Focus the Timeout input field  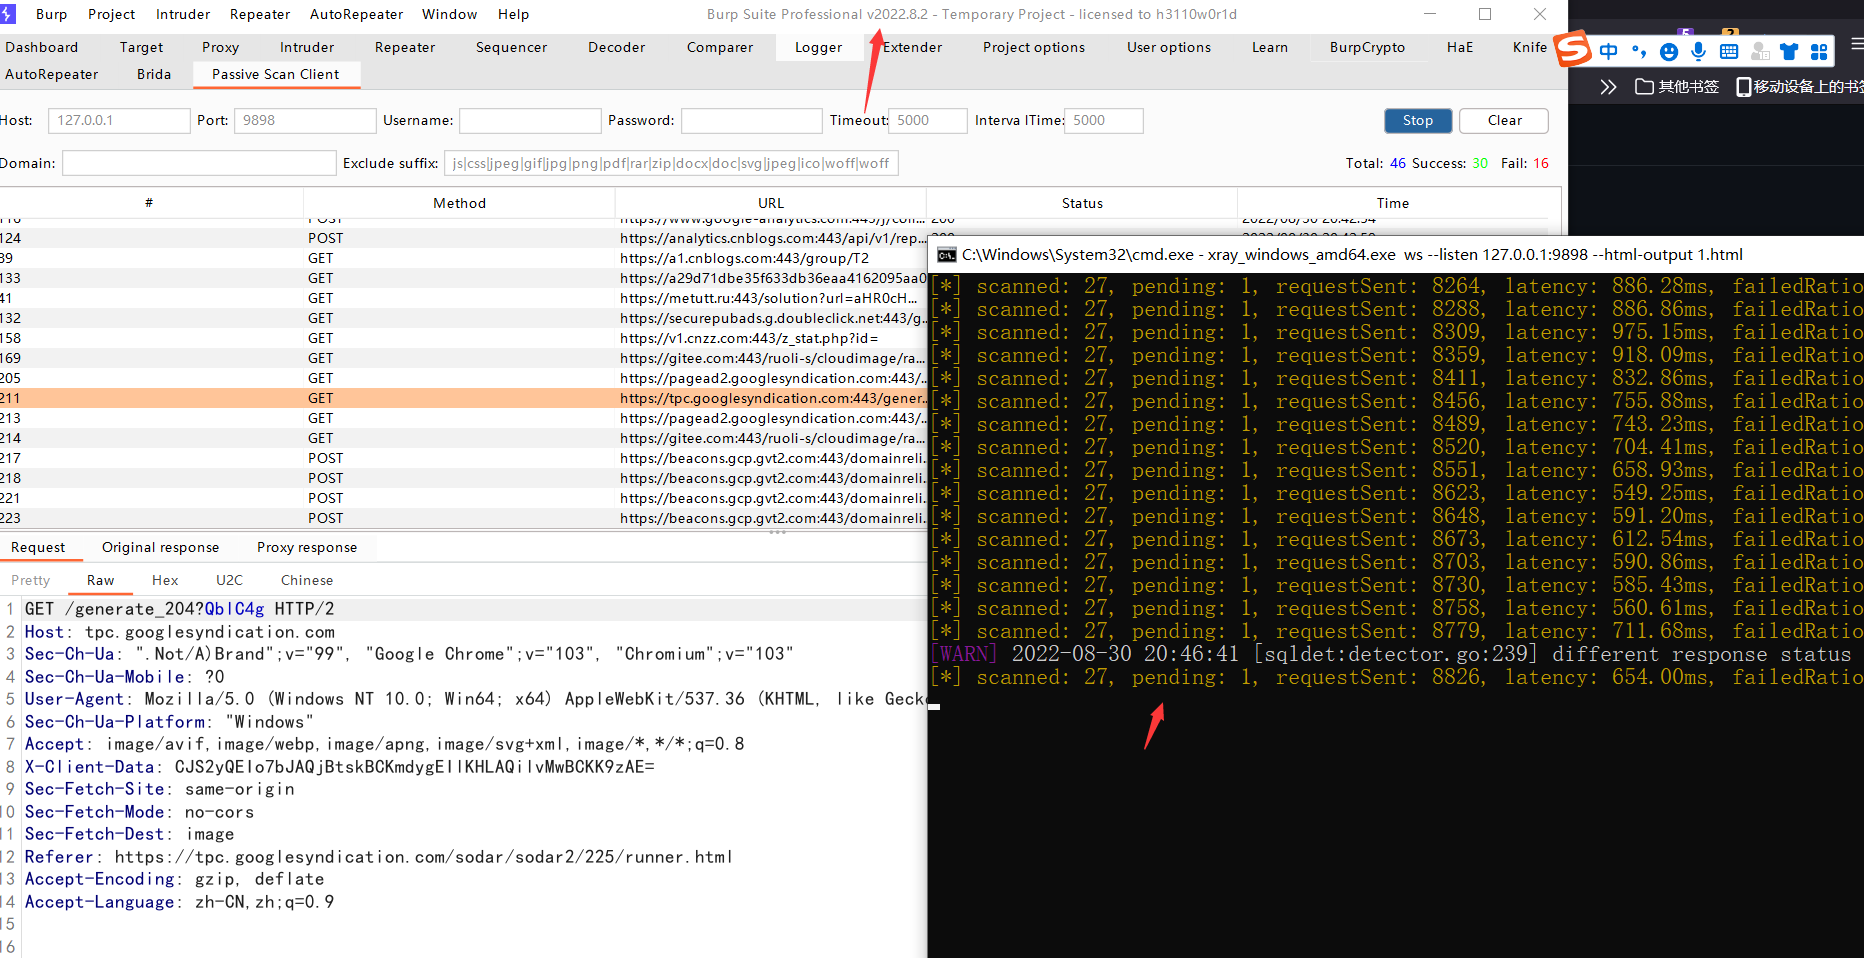point(928,120)
